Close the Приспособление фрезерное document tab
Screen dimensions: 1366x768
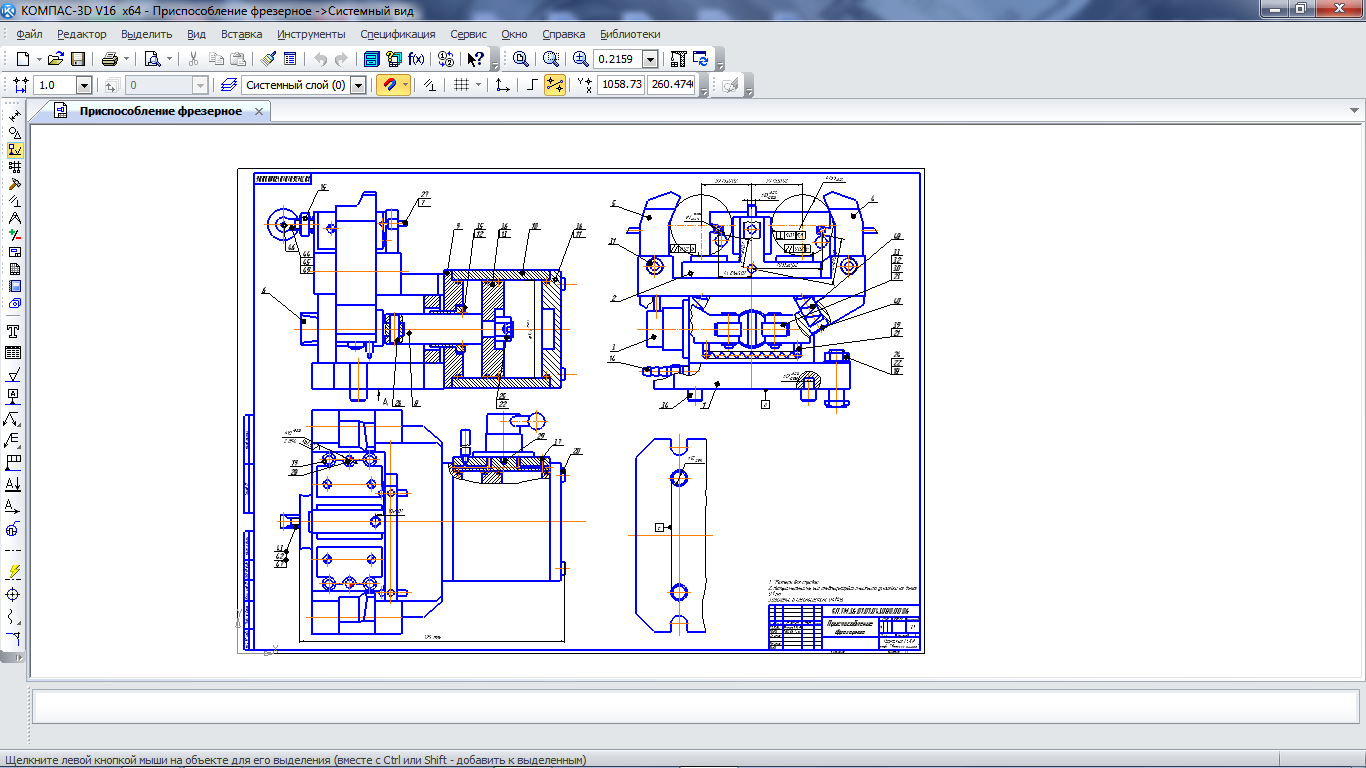click(x=259, y=111)
